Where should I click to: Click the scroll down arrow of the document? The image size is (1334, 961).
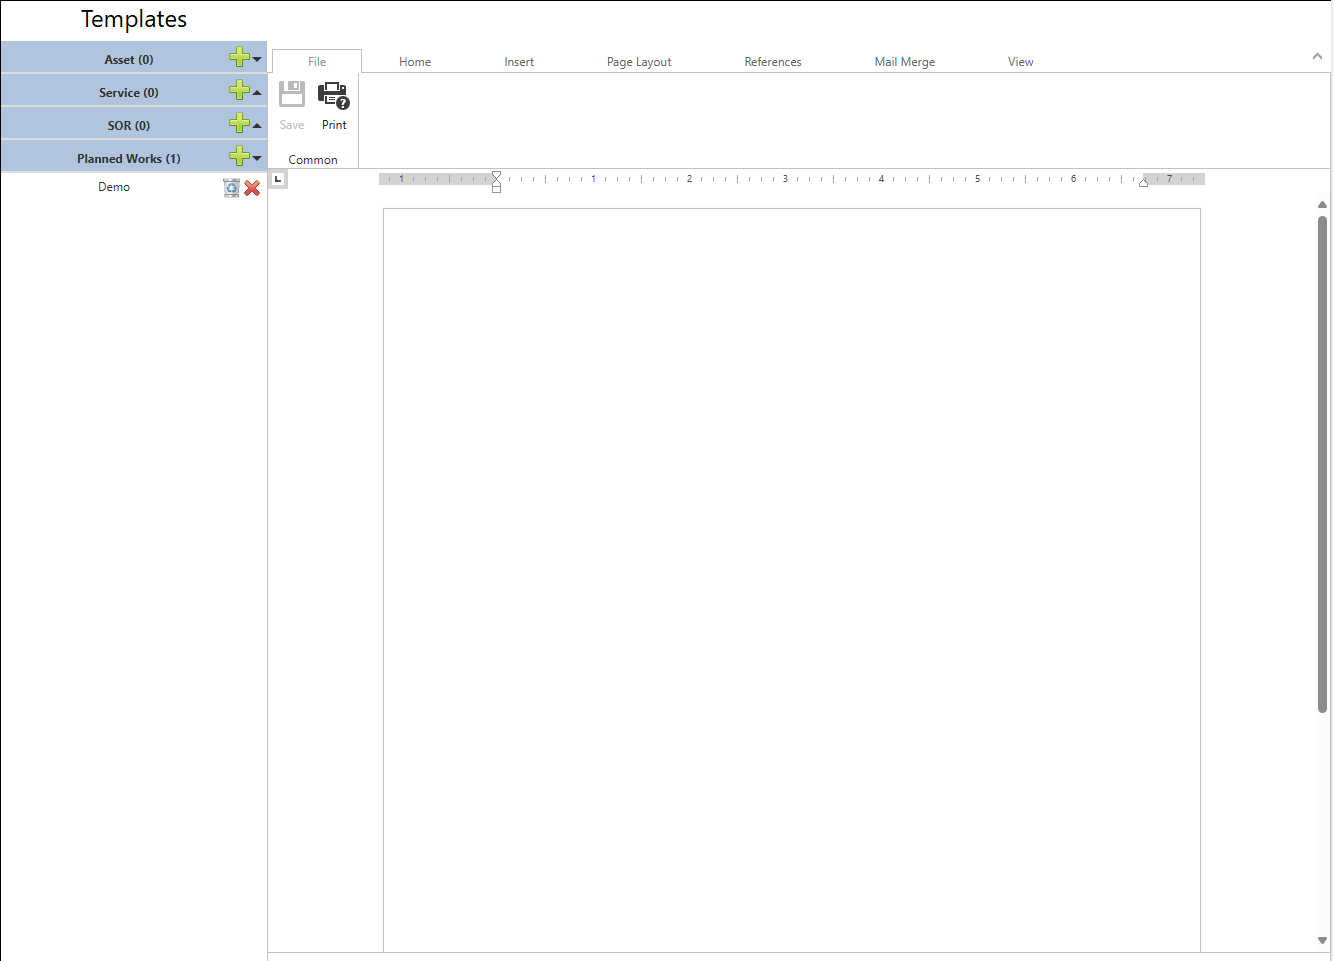coord(1322,940)
